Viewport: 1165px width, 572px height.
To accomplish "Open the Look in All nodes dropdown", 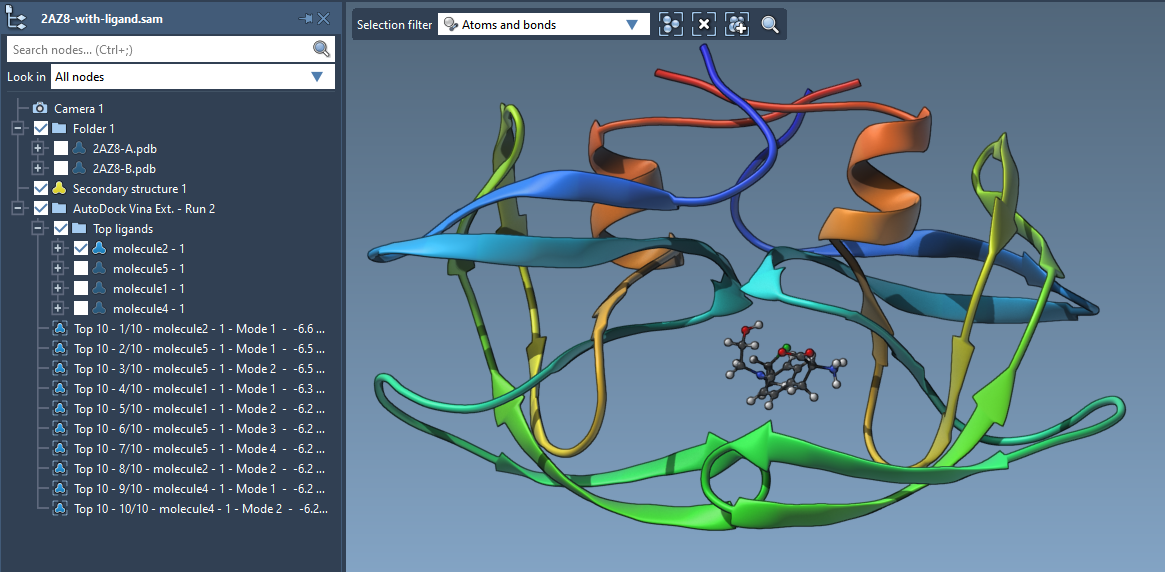I will [317, 77].
